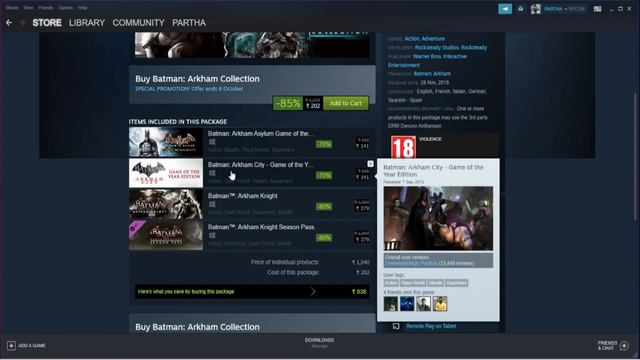Click the store page vertical scrollbar
The height and width of the screenshot is (360, 640).
(x=635, y=157)
